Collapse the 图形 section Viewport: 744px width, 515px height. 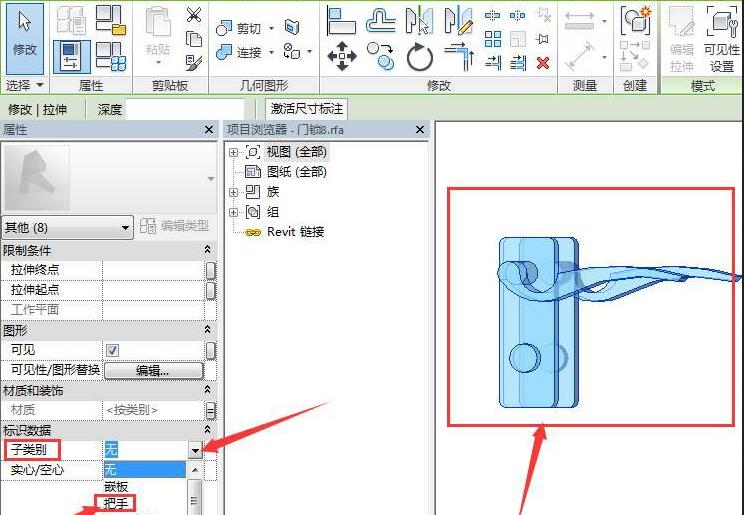pos(207,329)
